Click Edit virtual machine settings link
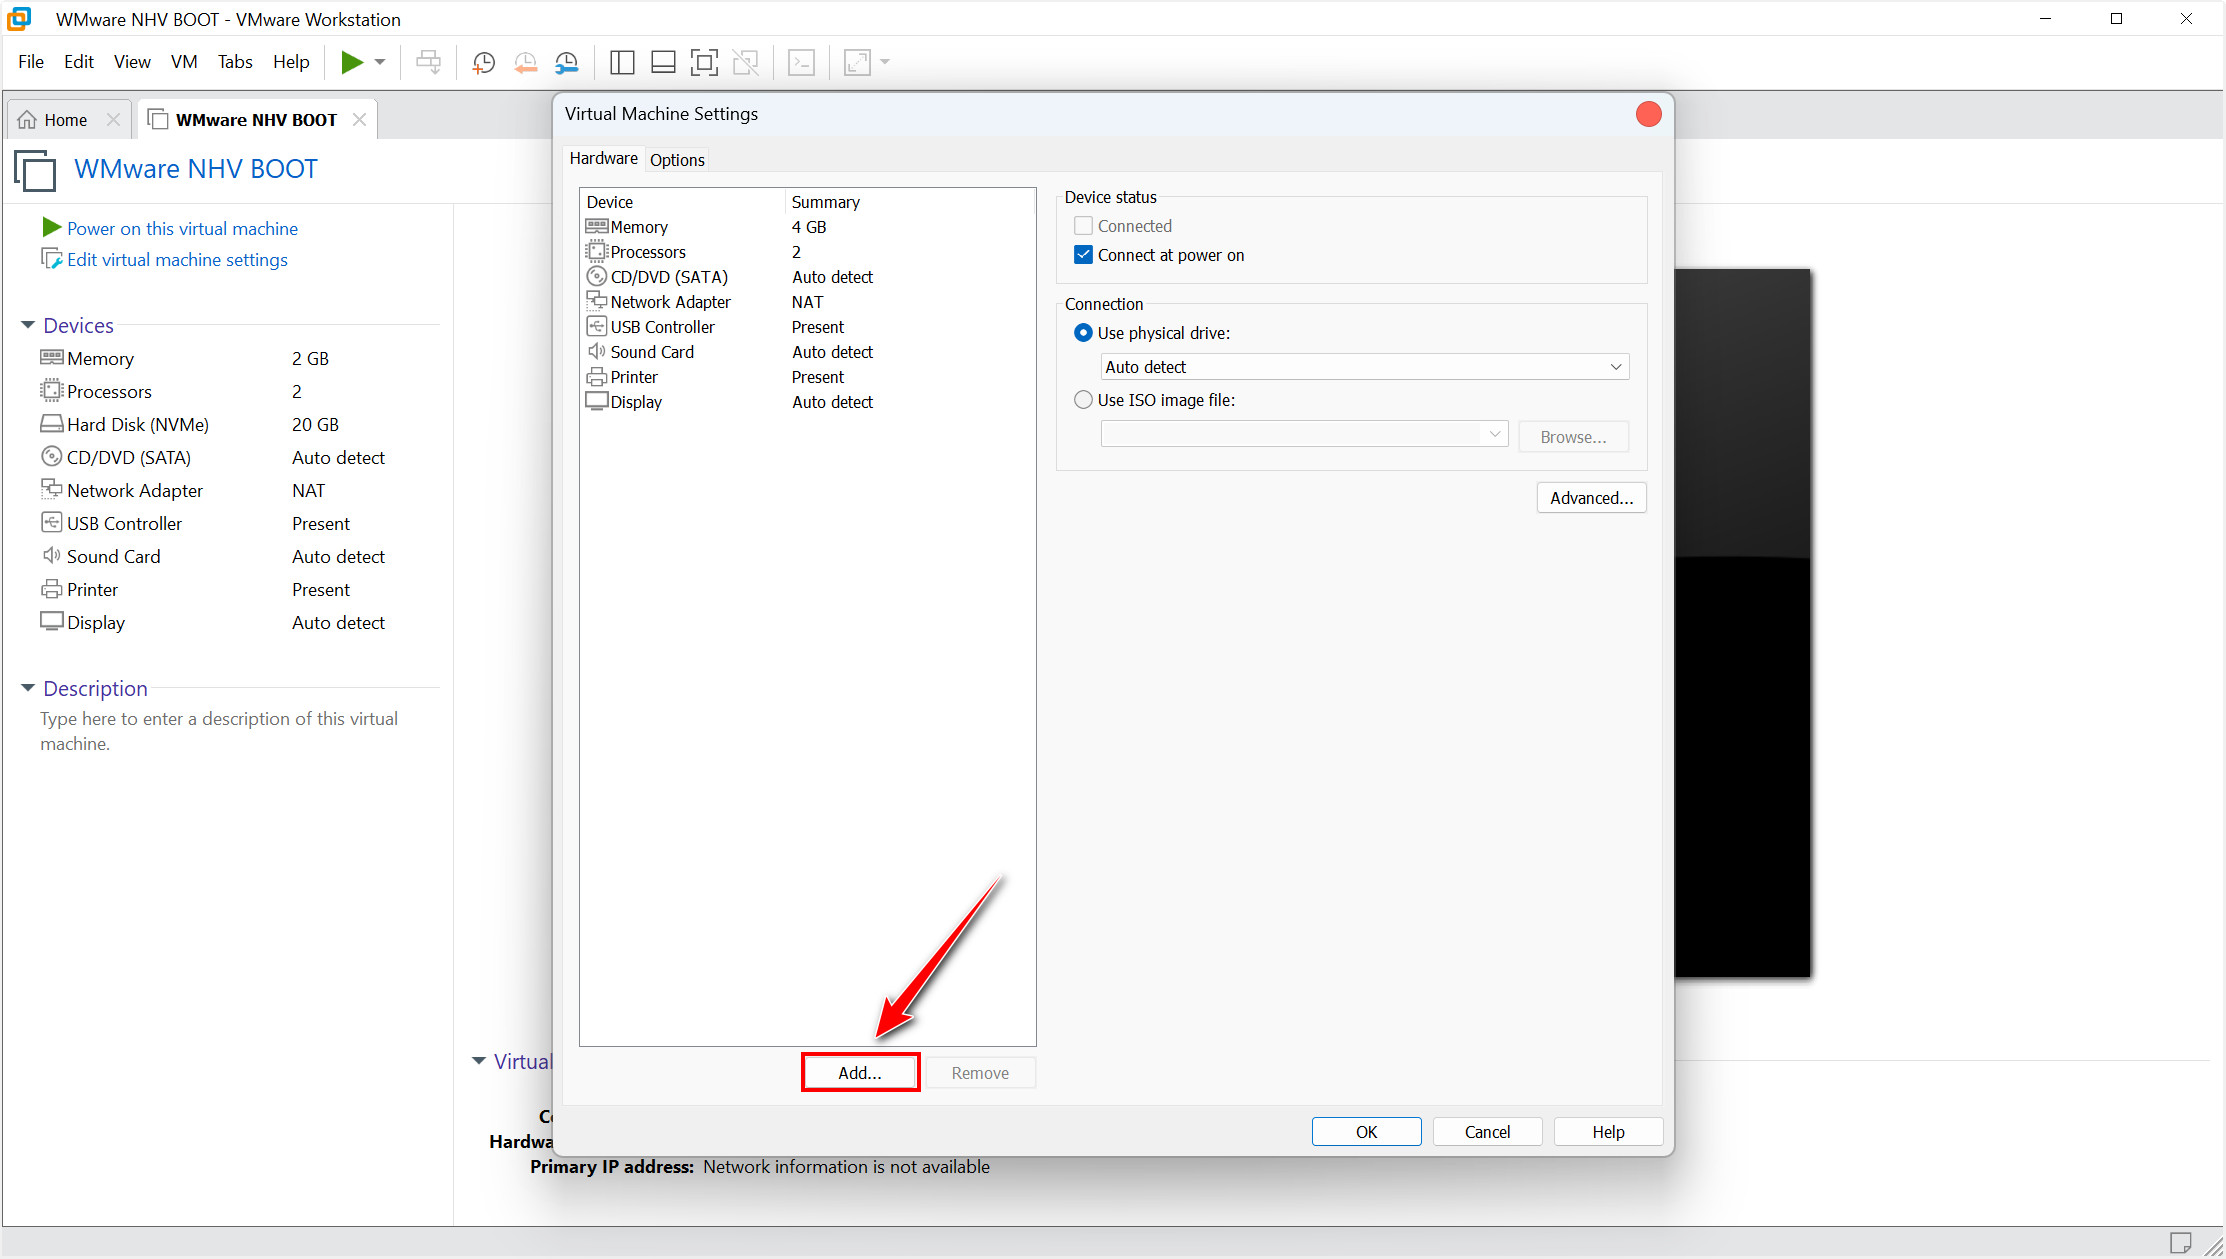The height and width of the screenshot is (1259, 2226). click(177, 260)
